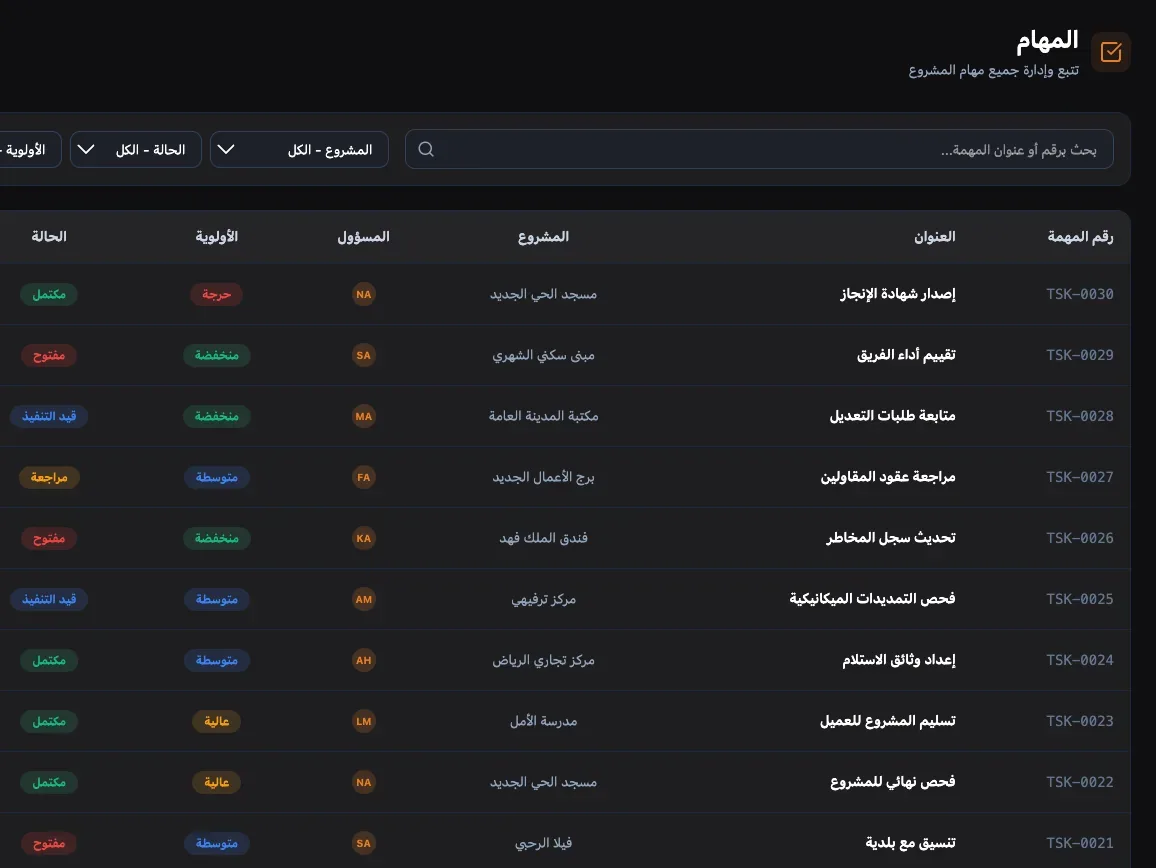The image size is (1156, 868).
Task: Open task titled فحص نهائي للمشروع
Action: [893, 782]
